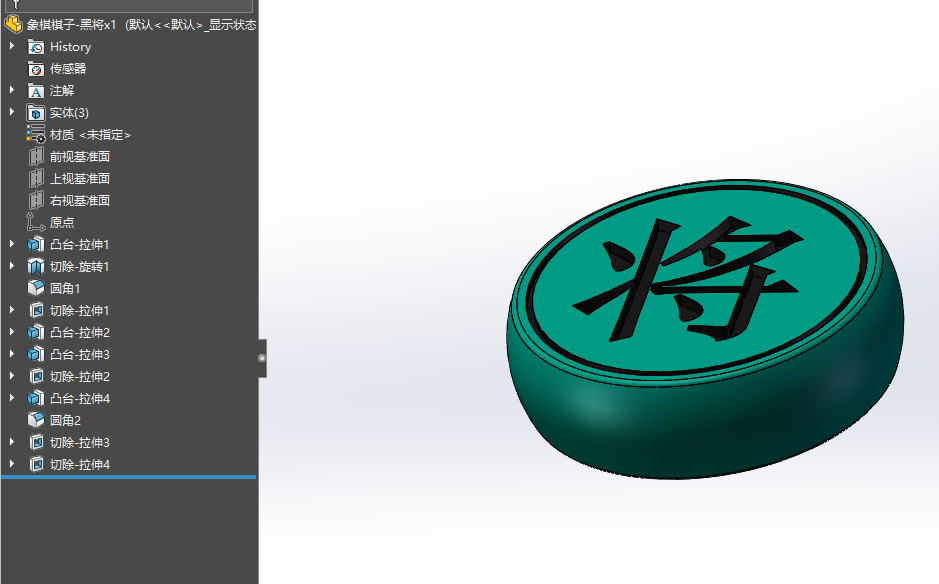
Task: Expand the 切除-拉伸4 feature
Action: 11,464
